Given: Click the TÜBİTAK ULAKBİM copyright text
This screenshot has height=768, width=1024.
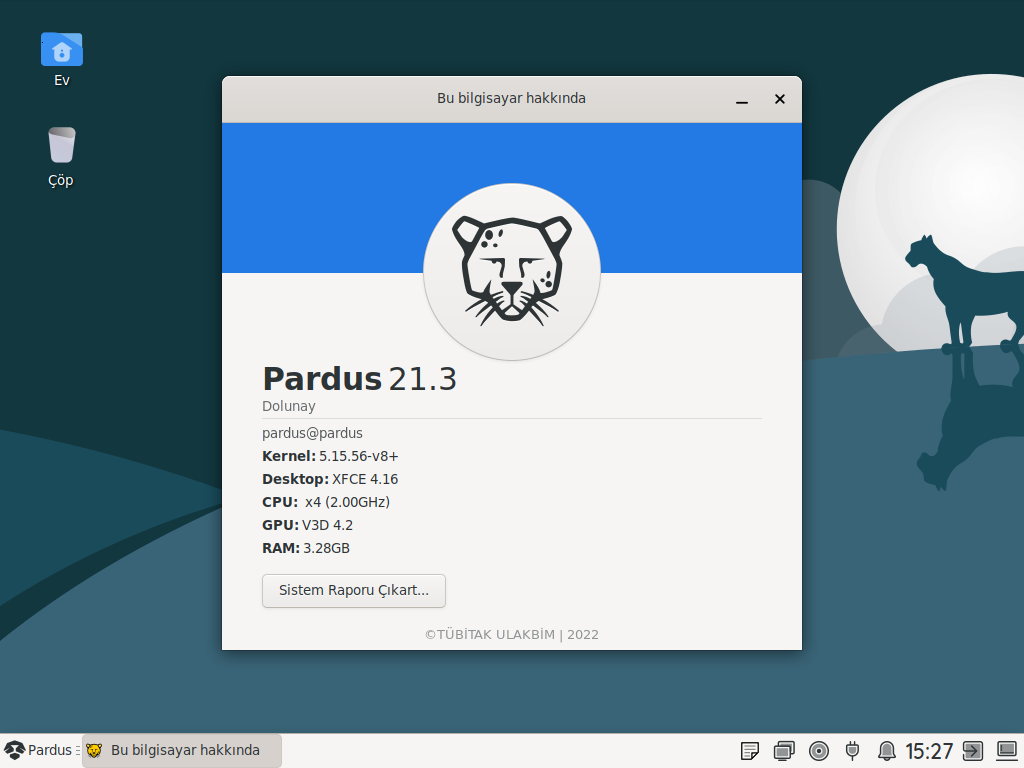Looking at the screenshot, I should (x=511, y=634).
